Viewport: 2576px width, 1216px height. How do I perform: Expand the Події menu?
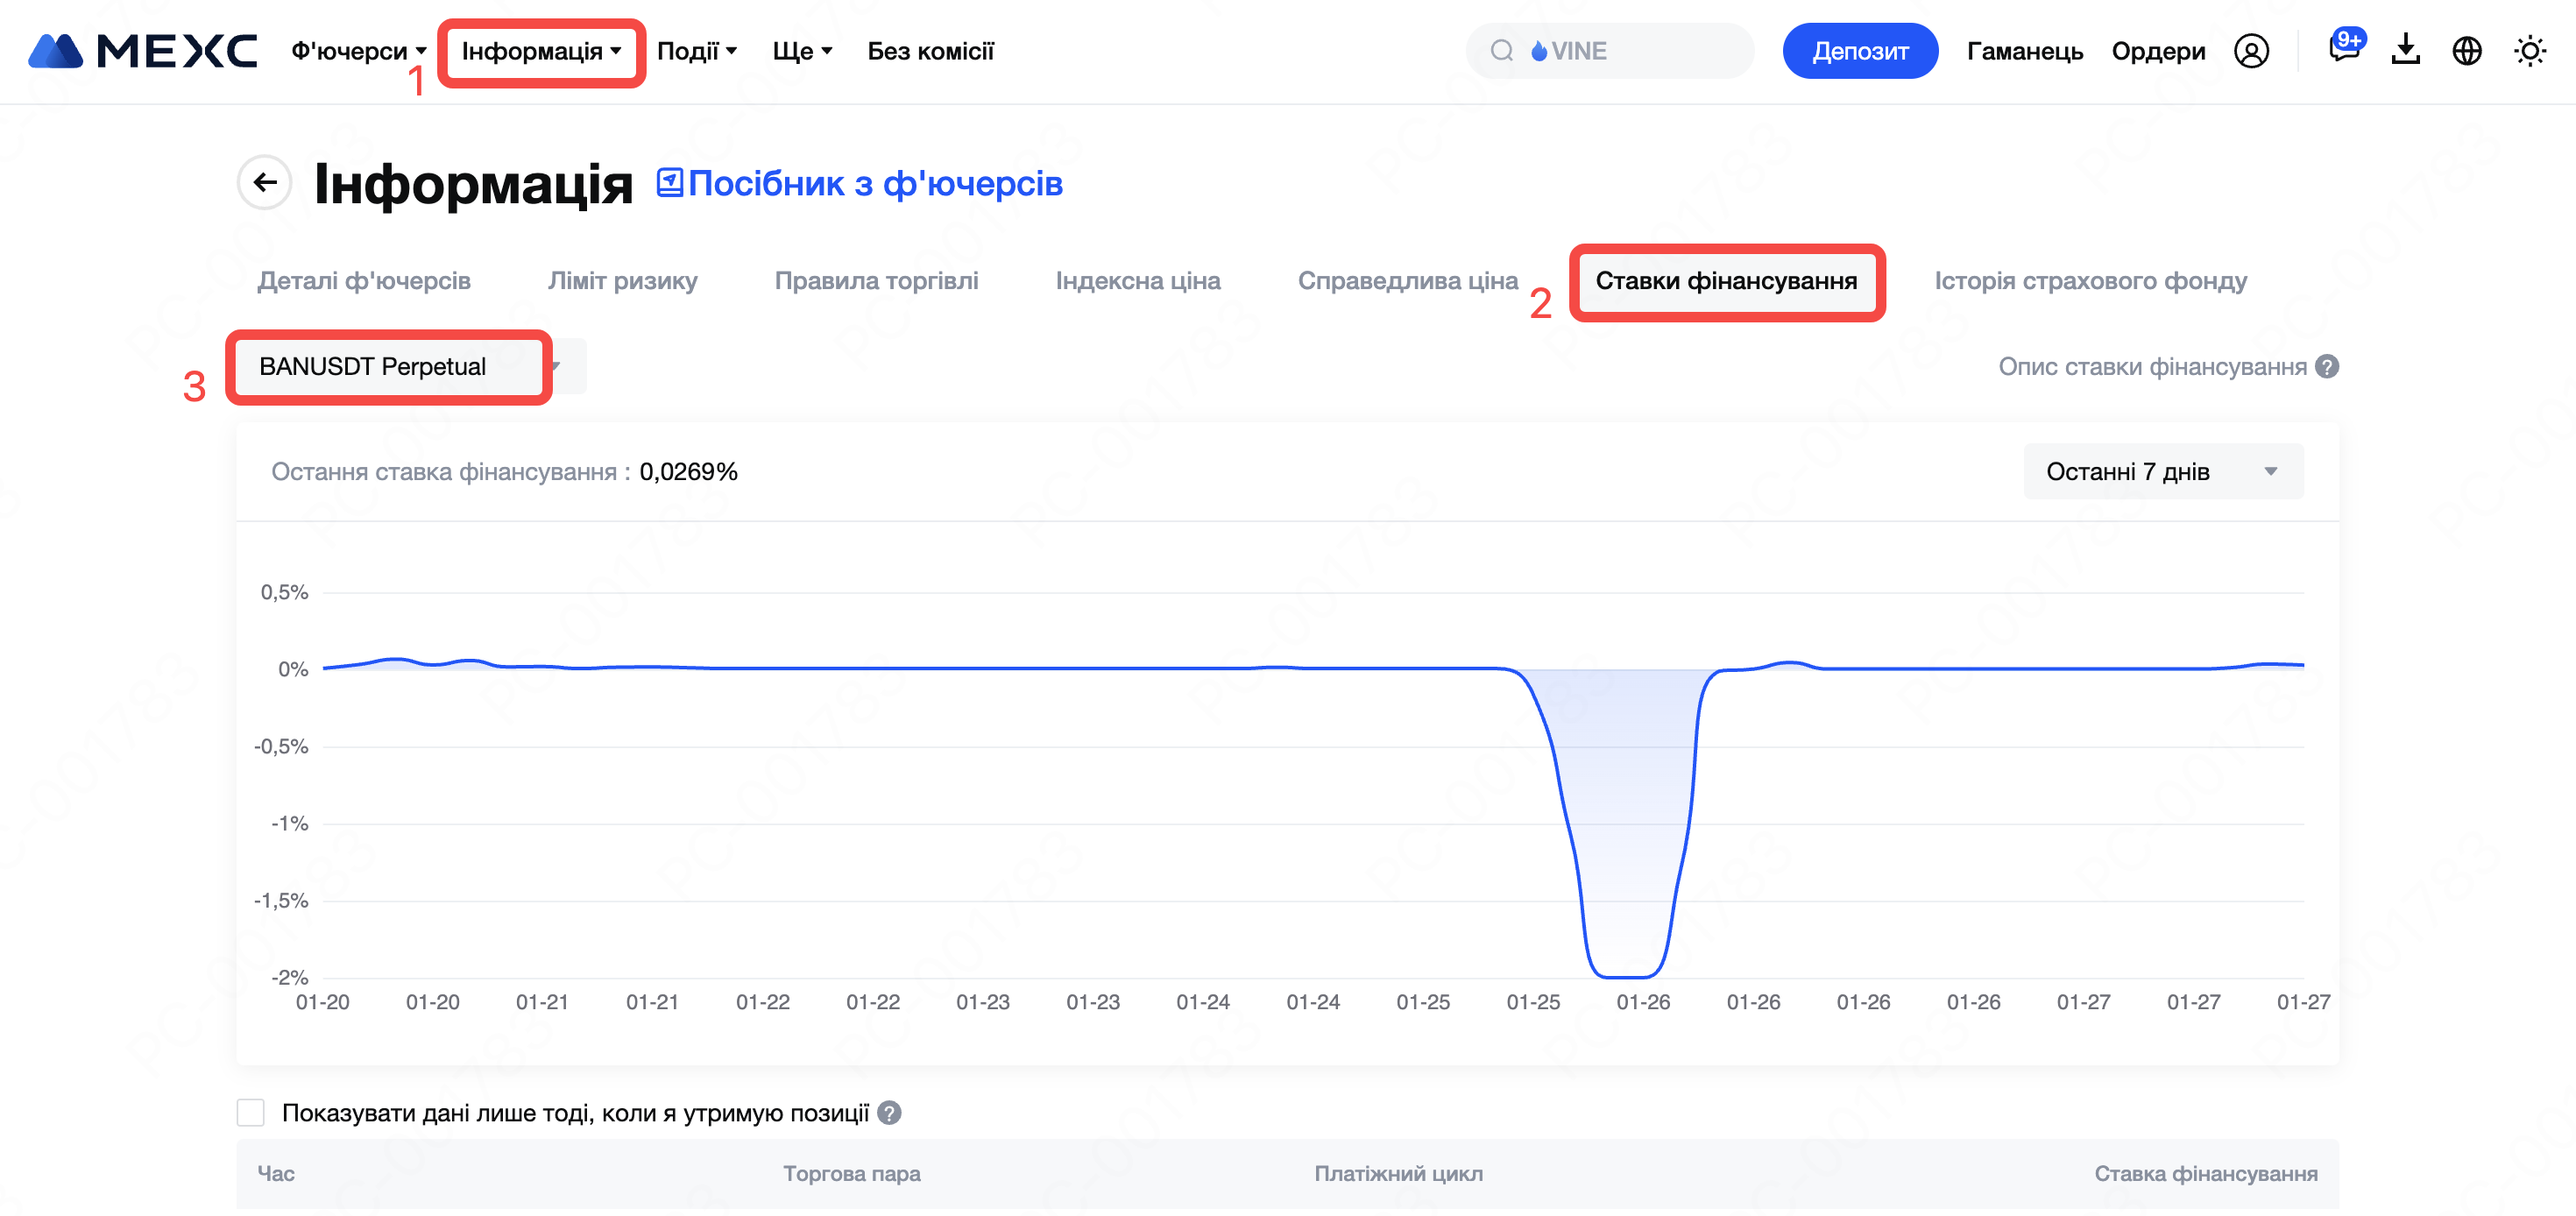(696, 51)
